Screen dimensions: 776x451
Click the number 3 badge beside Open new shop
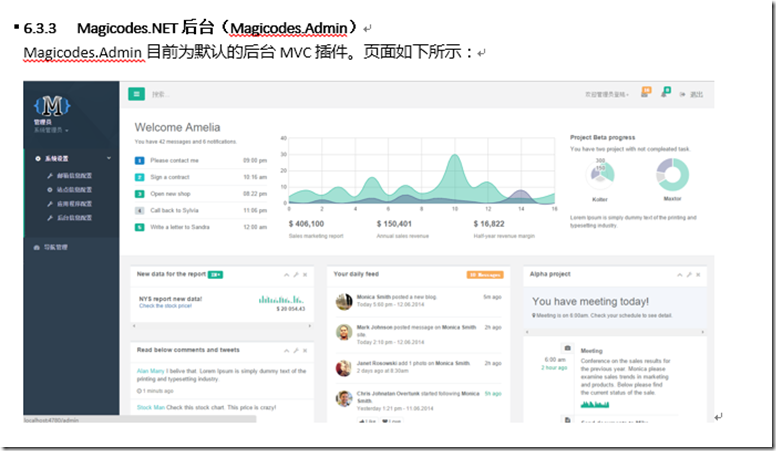coord(140,194)
